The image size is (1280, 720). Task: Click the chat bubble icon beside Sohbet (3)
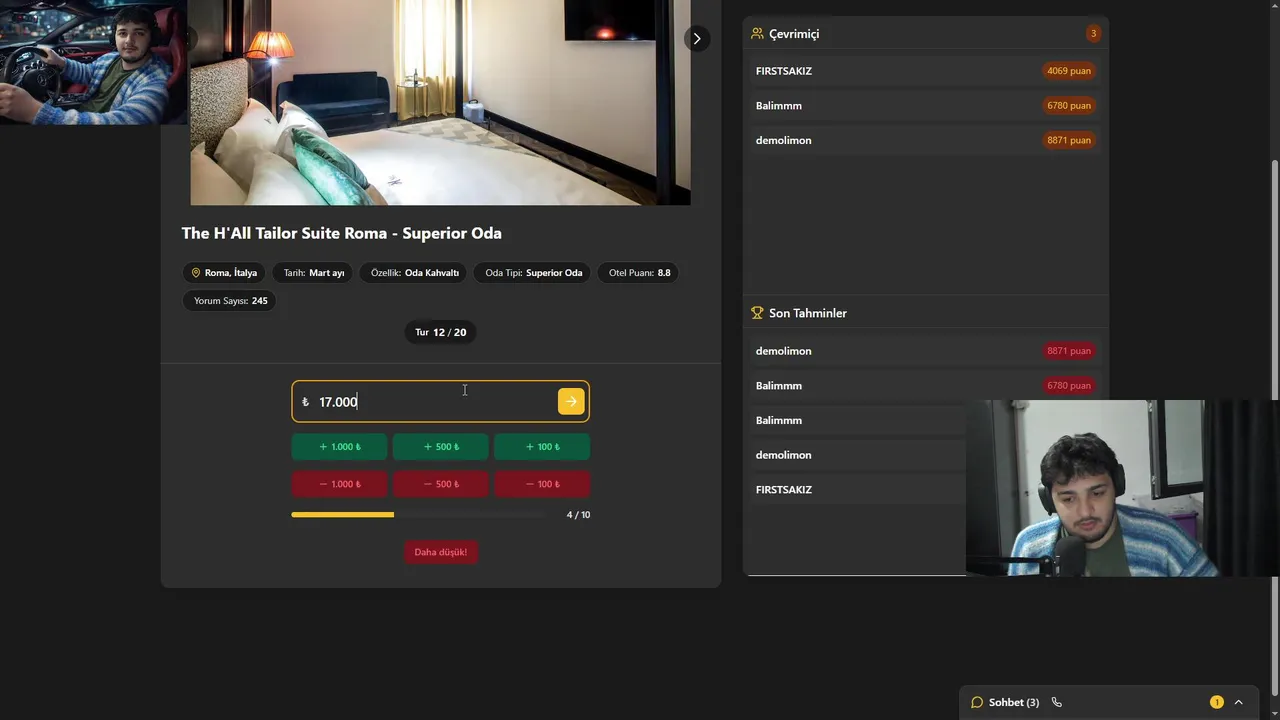tap(977, 702)
